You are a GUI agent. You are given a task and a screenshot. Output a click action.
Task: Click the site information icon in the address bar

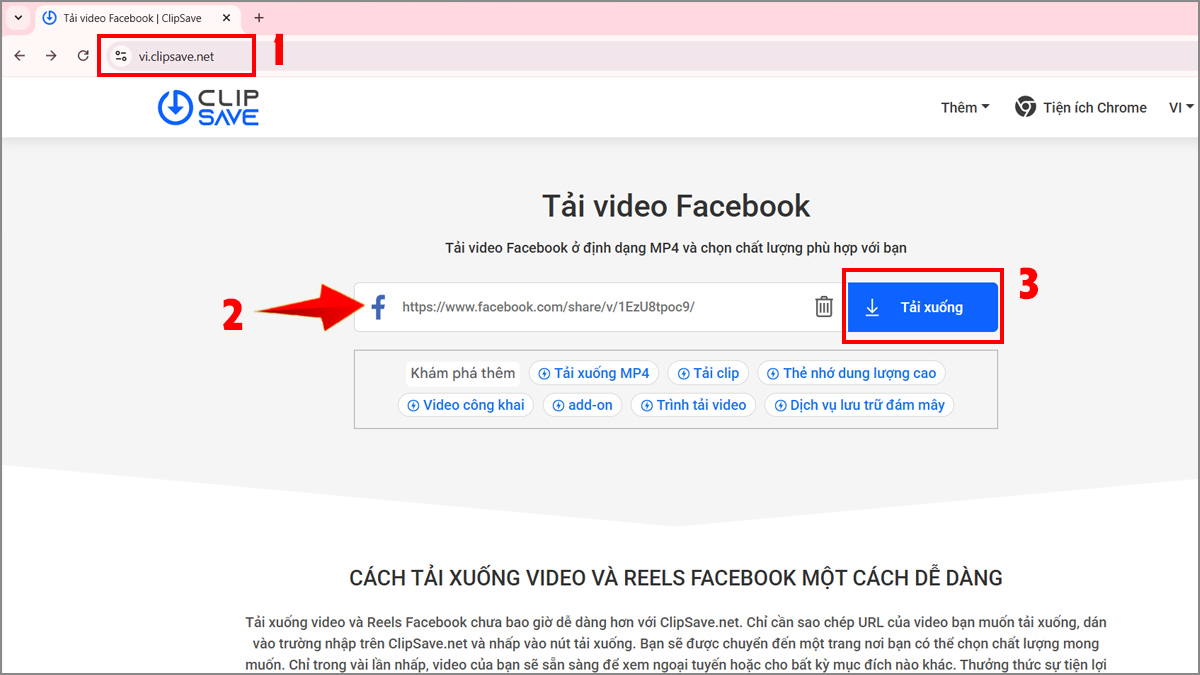(121, 55)
